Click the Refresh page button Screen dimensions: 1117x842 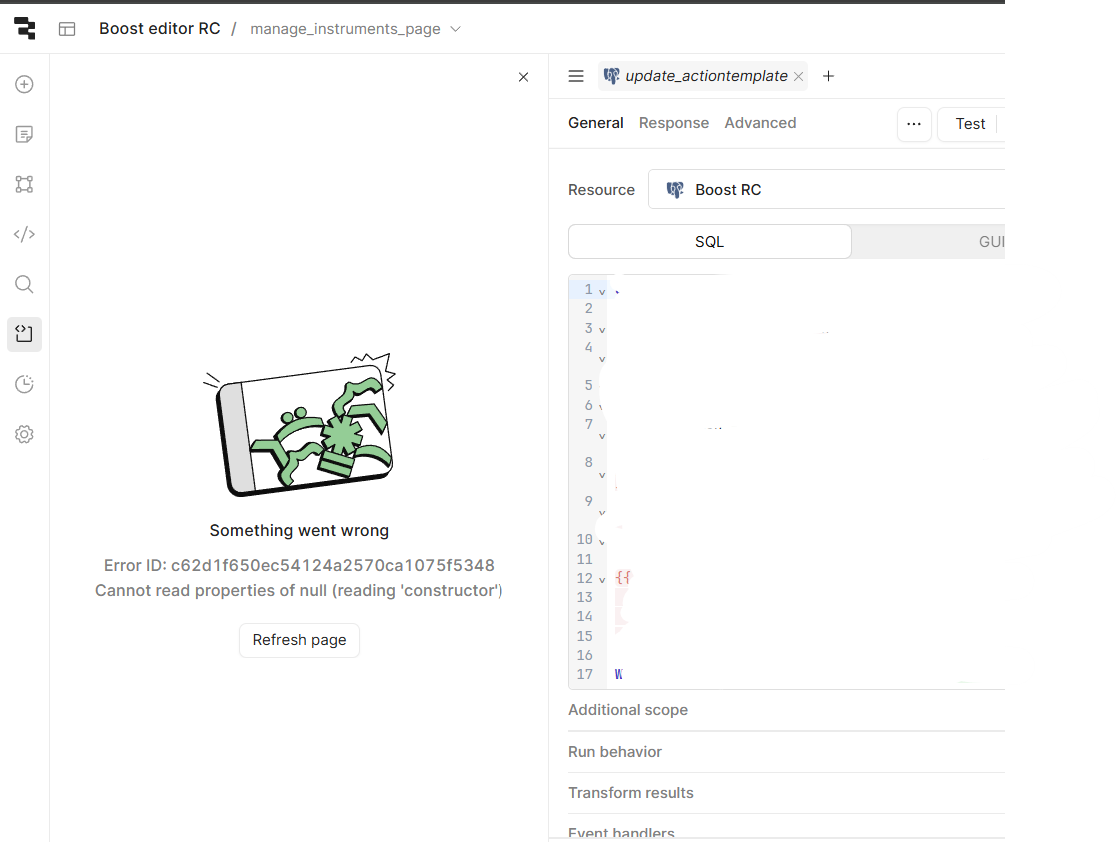[299, 640]
